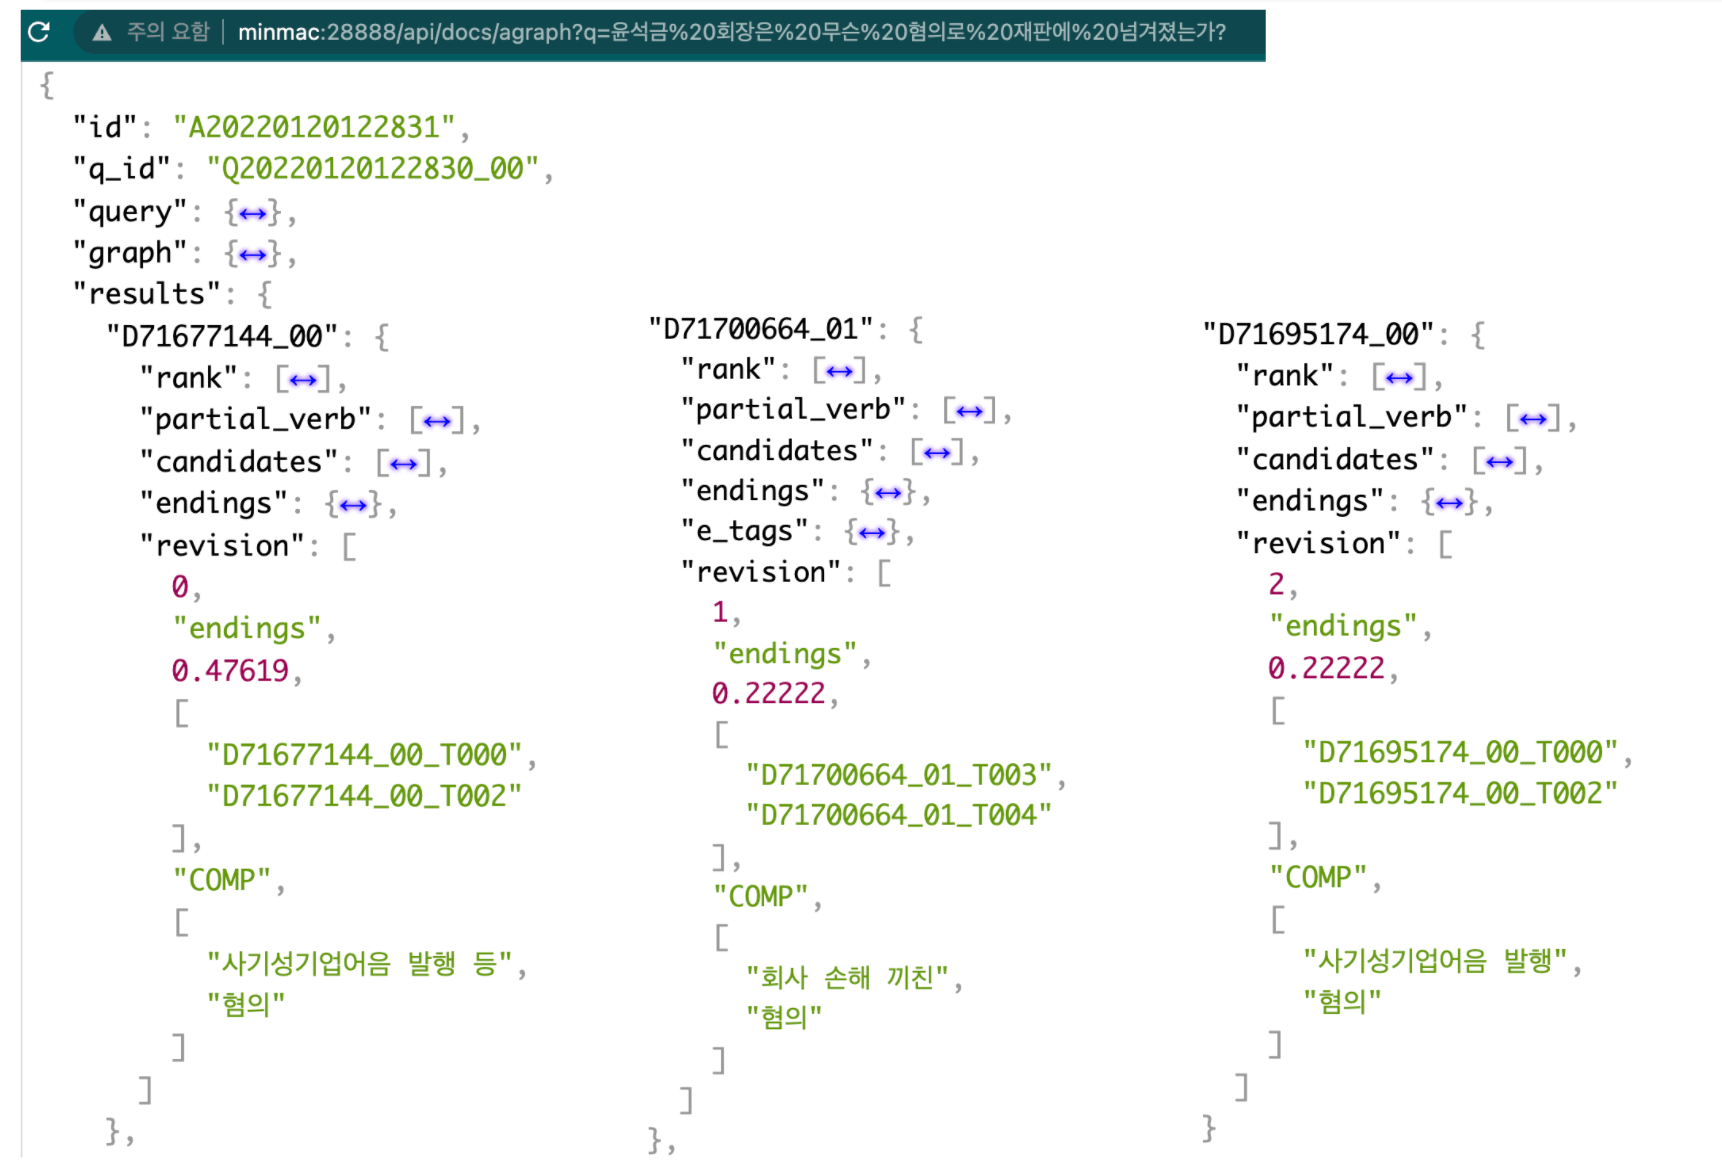
Task: Click the 0.22222 score under D71700664_01
Action: point(769,693)
